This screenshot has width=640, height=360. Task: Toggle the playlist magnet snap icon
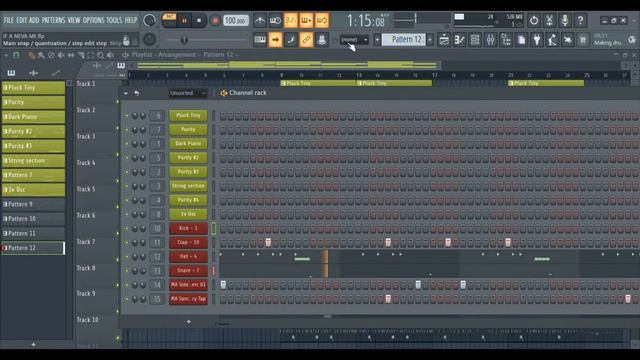[16, 55]
